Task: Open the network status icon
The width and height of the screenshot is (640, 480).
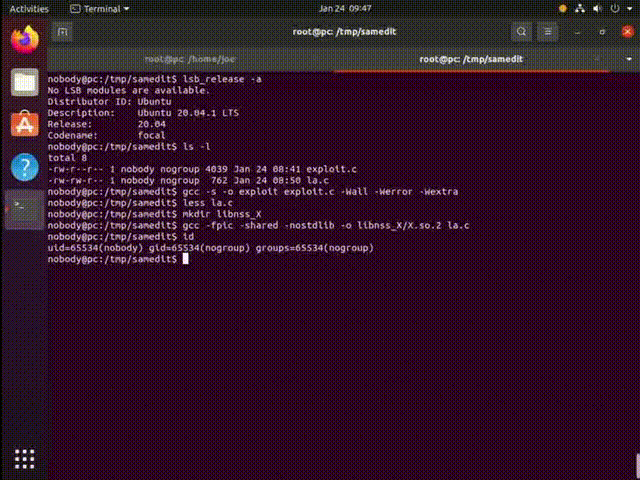Action: coord(580,9)
